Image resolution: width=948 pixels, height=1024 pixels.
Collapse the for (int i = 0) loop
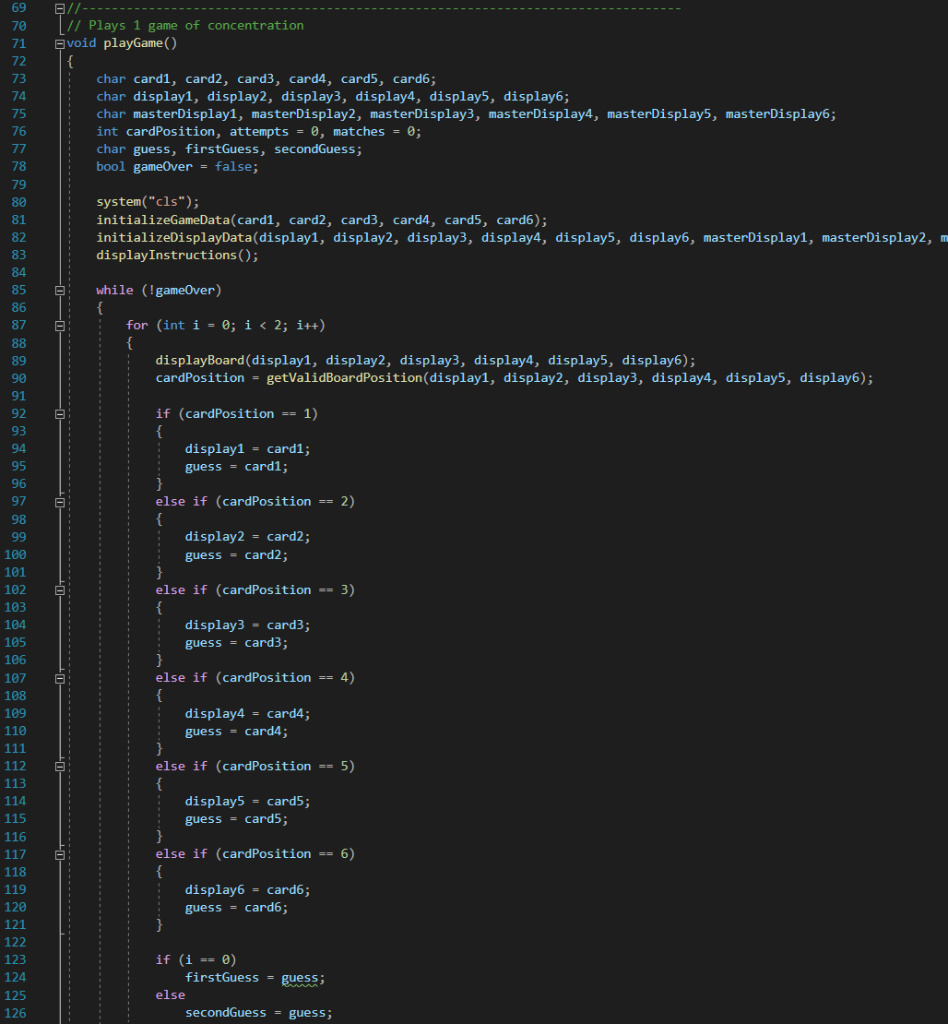pos(59,326)
